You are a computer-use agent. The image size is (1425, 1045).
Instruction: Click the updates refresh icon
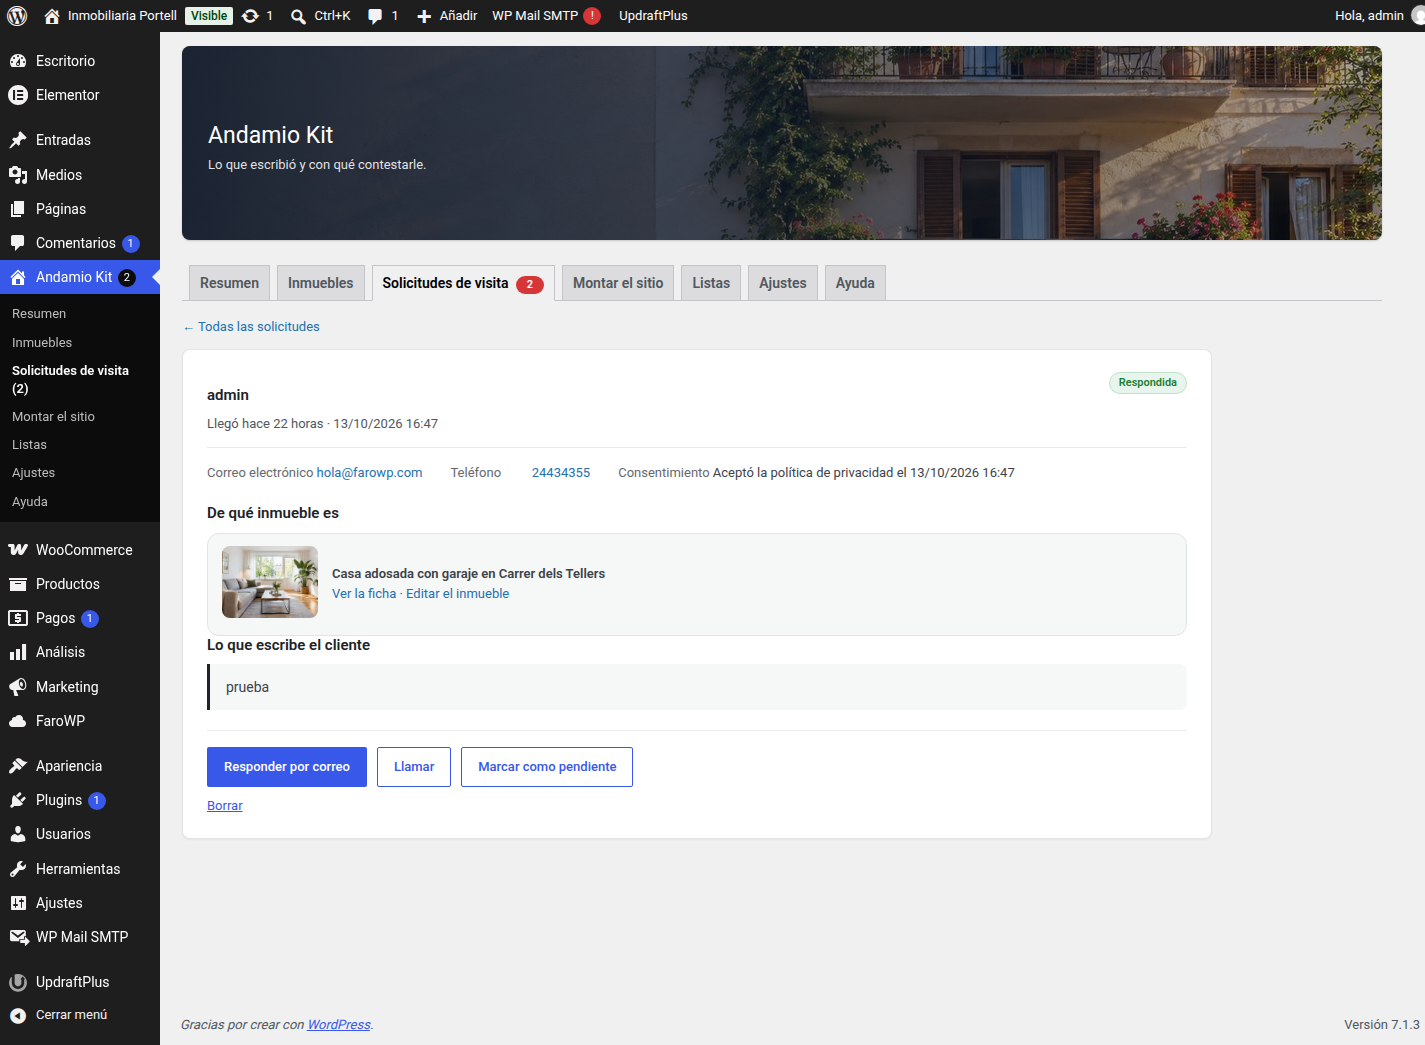pyautogui.click(x=250, y=16)
